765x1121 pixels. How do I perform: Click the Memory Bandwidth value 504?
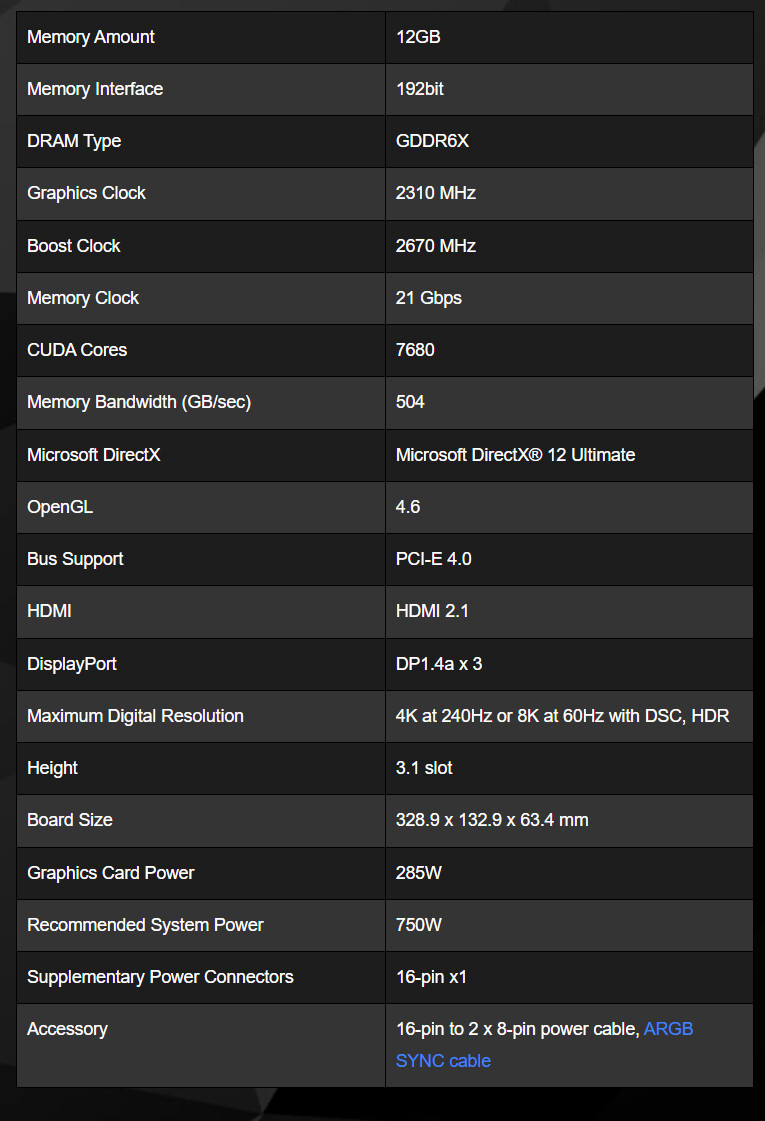pyautogui.click(x=410, y=402)
